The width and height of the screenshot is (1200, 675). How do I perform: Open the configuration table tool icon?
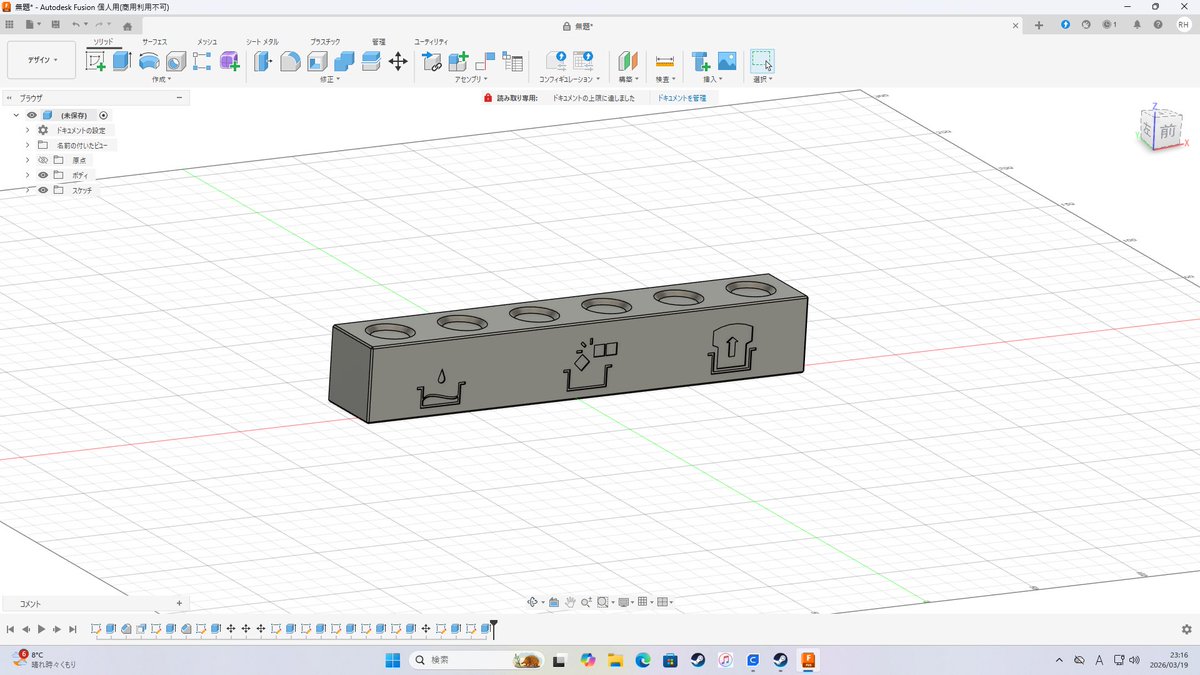point(583,61)
